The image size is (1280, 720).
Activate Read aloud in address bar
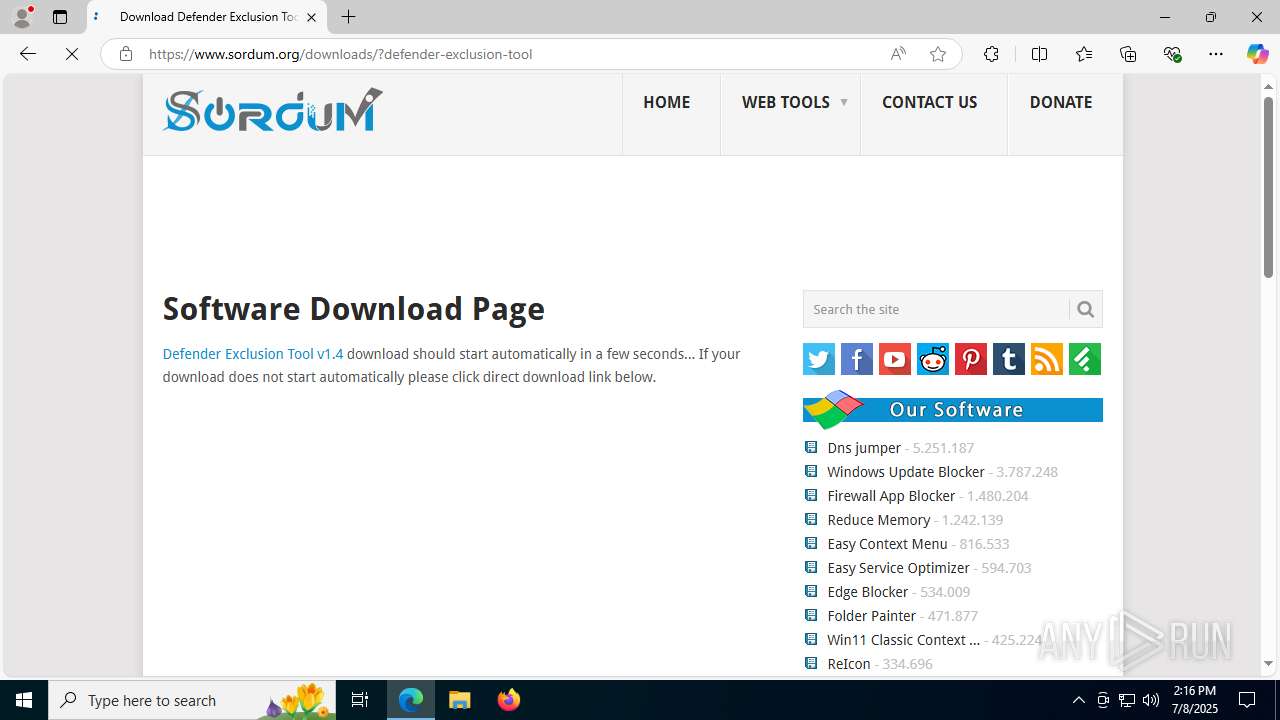point(898,54)
